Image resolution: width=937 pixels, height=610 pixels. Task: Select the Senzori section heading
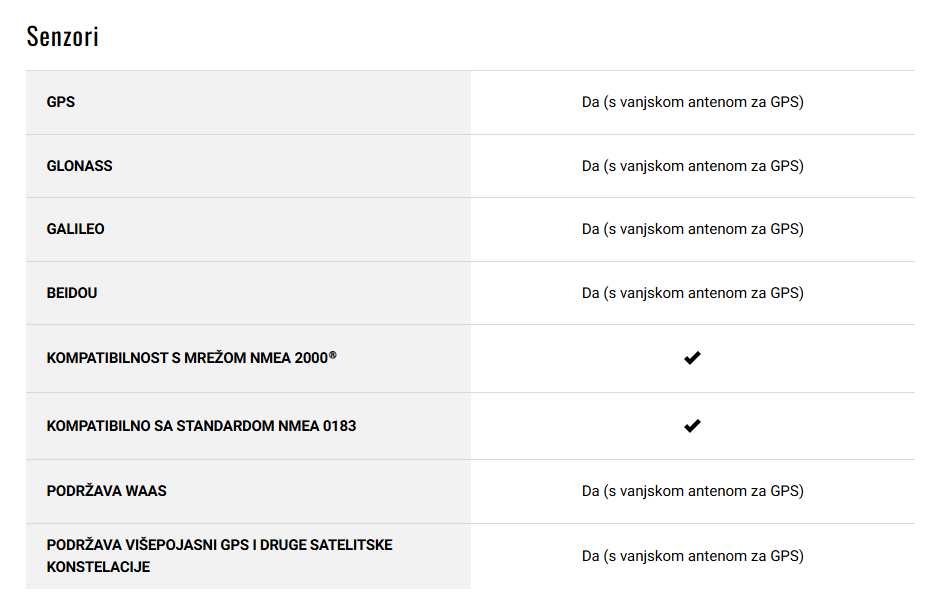[63, 36]
